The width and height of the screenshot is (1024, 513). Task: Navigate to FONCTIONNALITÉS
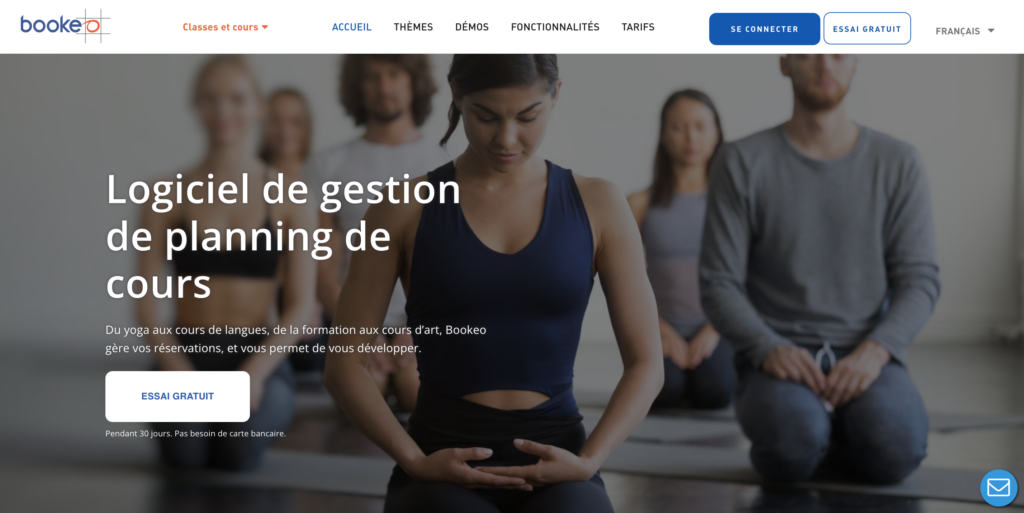pos(555,27)
